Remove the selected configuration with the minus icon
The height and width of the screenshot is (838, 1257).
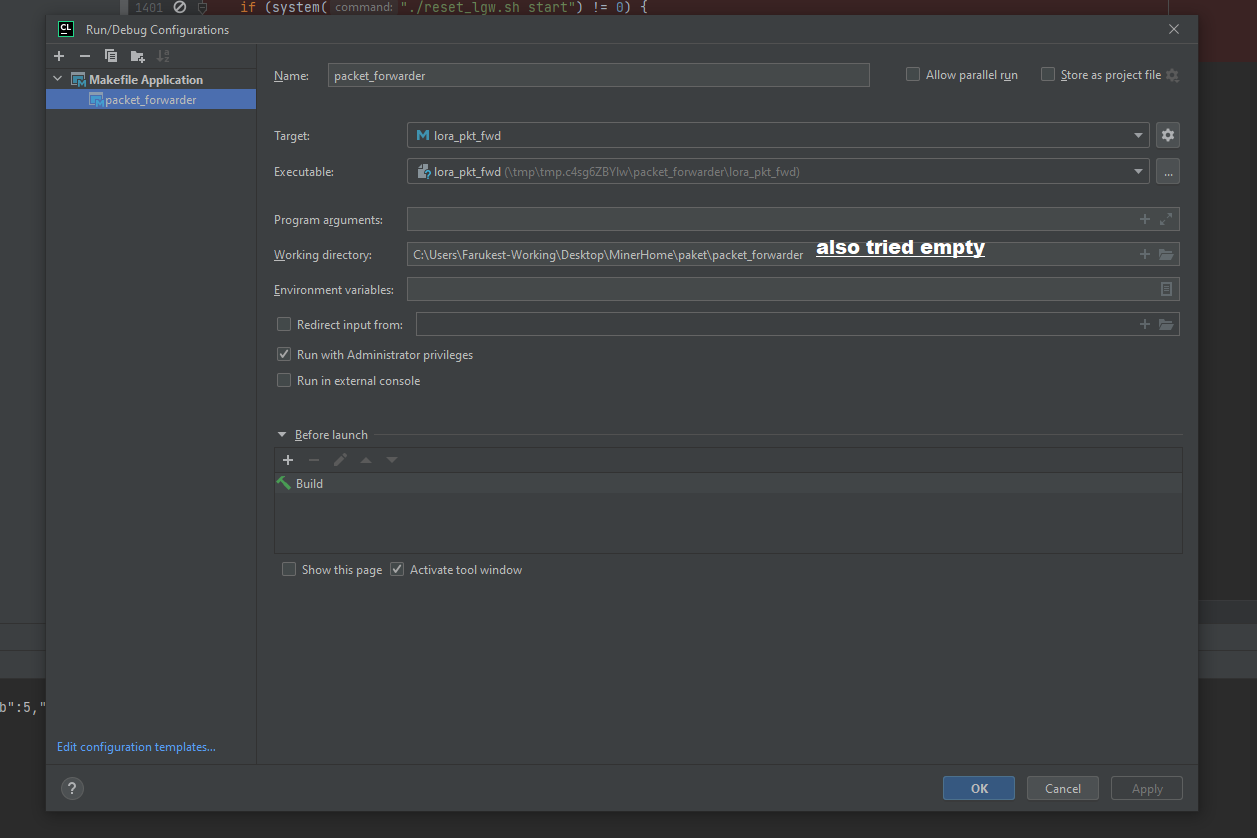pos(85,56)
